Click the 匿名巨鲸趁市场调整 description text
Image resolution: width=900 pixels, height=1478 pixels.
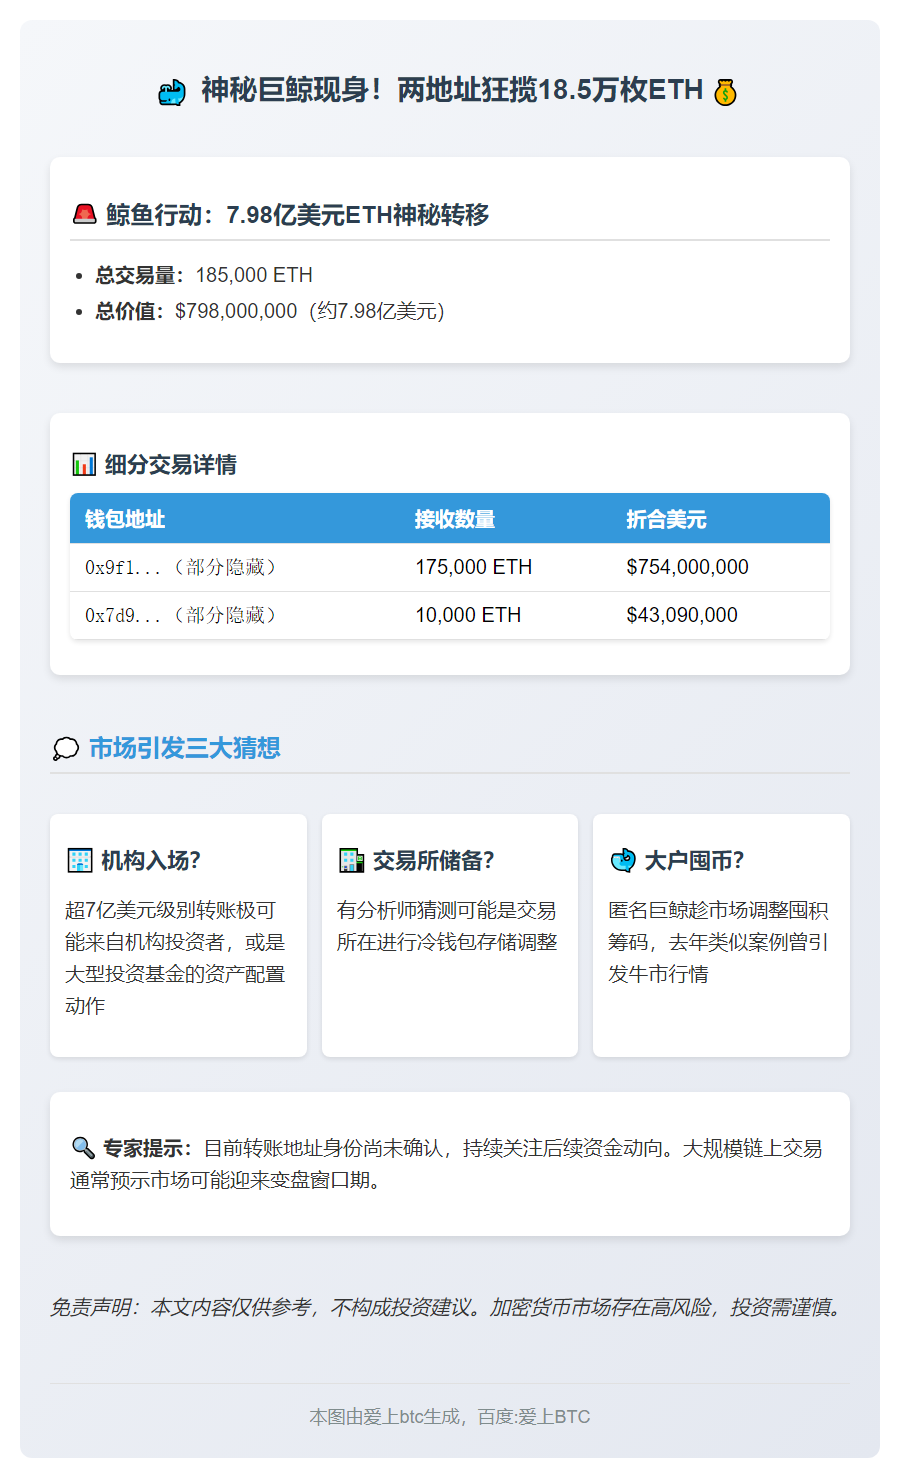coord(719,942)
